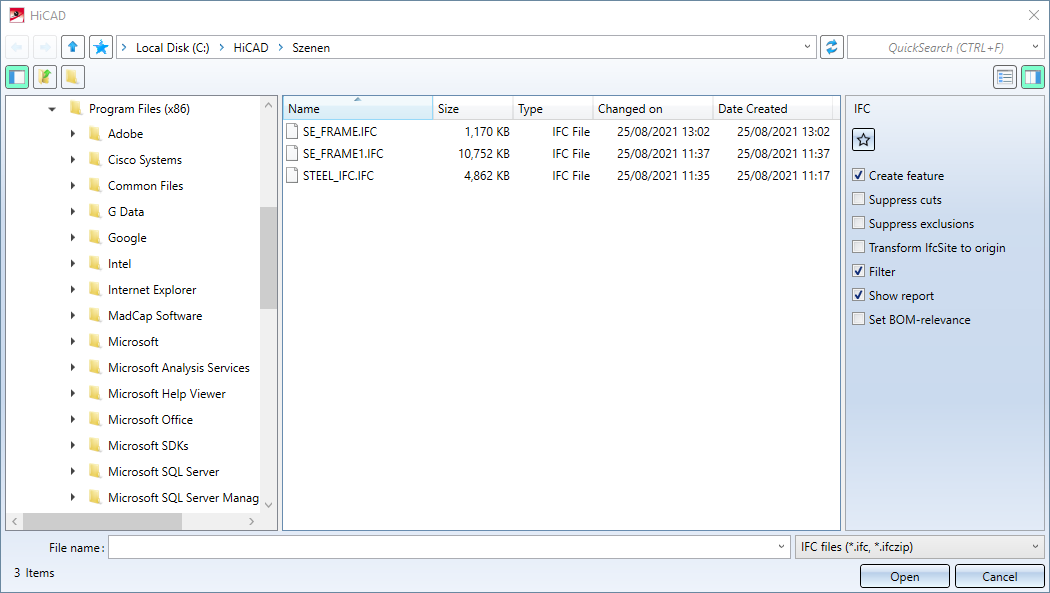Sort by Date Created column
This screenshot has height=593, width=1050.
pyautogui.click(x=773, y=108)
